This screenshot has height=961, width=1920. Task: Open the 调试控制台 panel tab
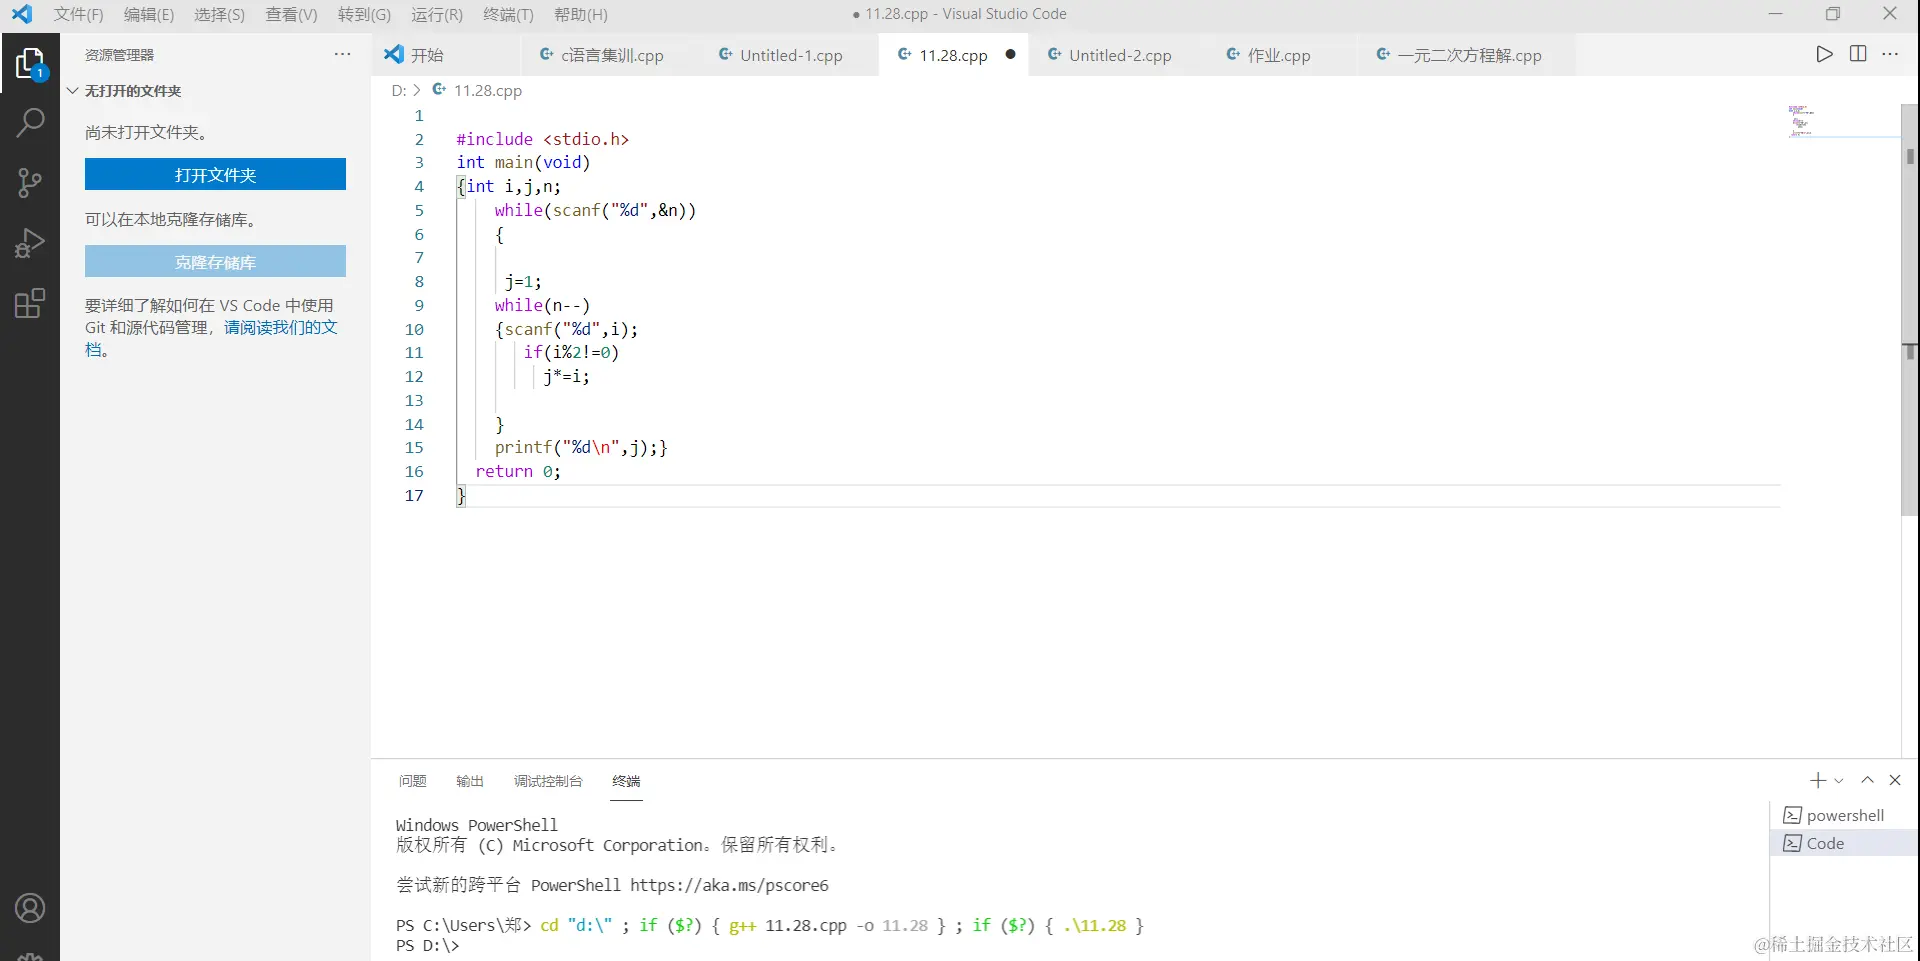pyautogui.click(x=548, y=781)
